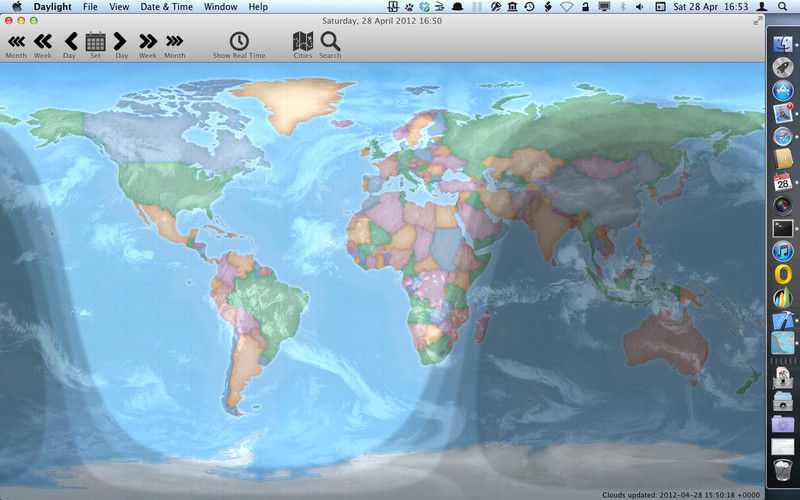Click the Bluetooth menu bar icon
Screen dimensions: 800x500
[x=622, y=7]
